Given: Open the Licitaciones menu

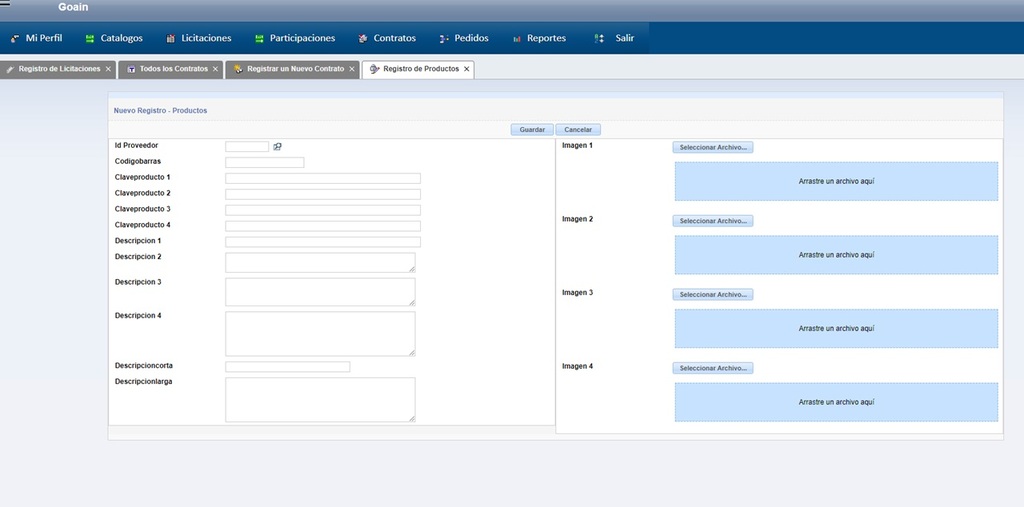Looking at the screenshot, I should point(198,38).
